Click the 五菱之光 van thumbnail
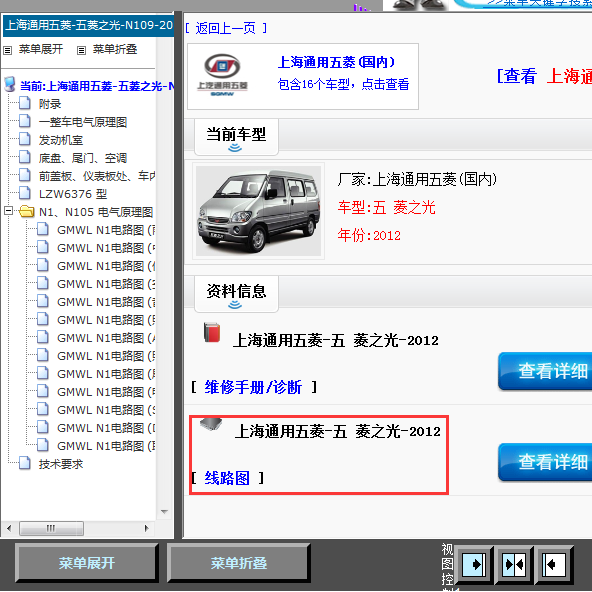This screenshot has height=592, width=592. (258, 211)
